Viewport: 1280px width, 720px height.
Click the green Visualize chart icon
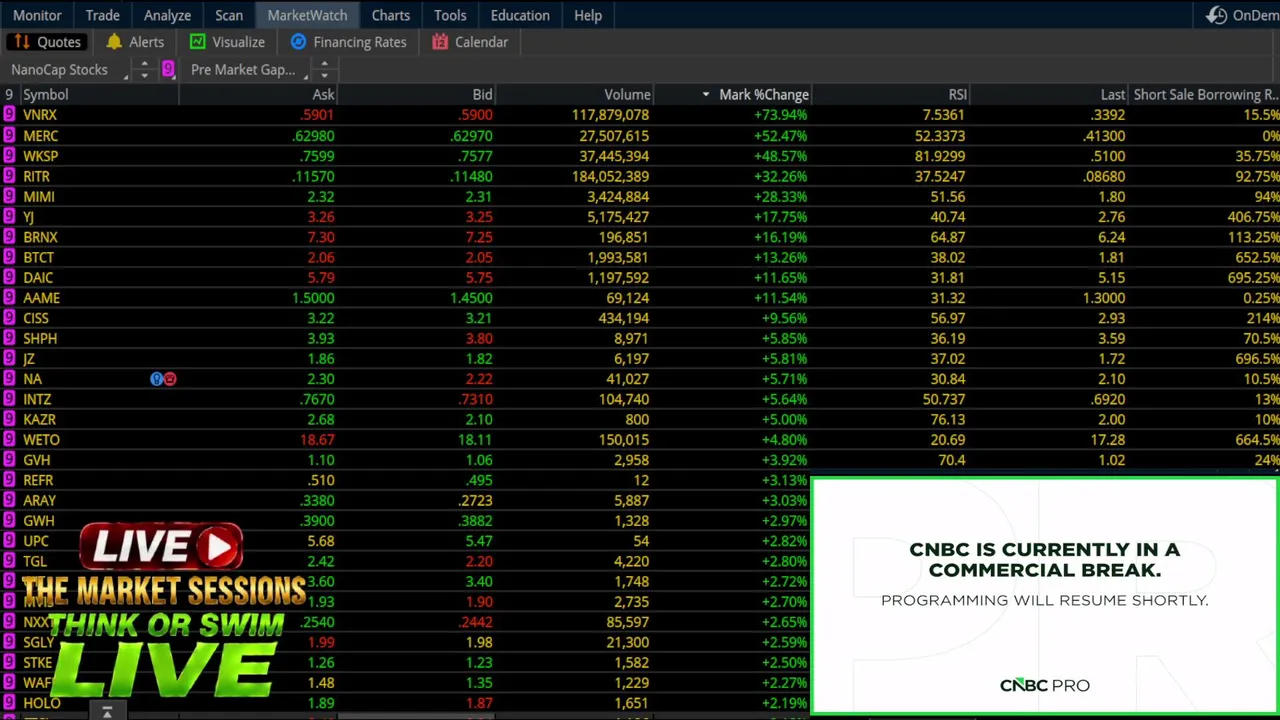click(x=197, y=42)
